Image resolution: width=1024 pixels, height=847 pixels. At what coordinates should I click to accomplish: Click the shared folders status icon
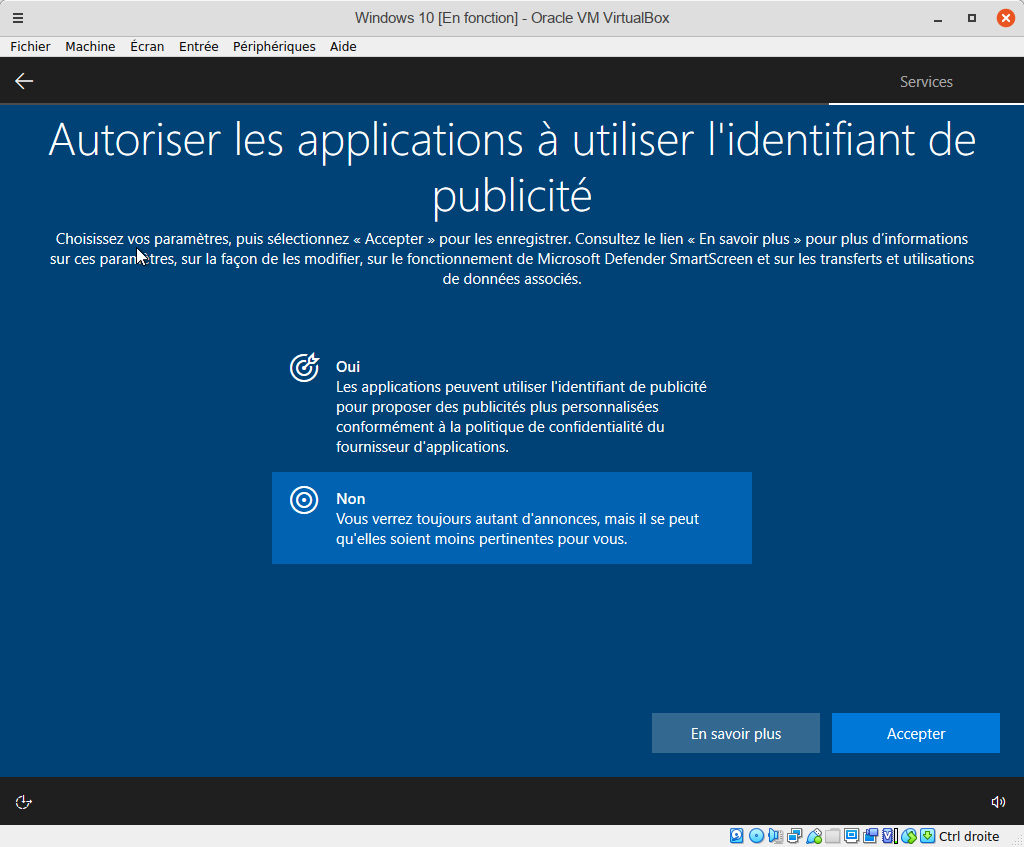tap(833, 836)
